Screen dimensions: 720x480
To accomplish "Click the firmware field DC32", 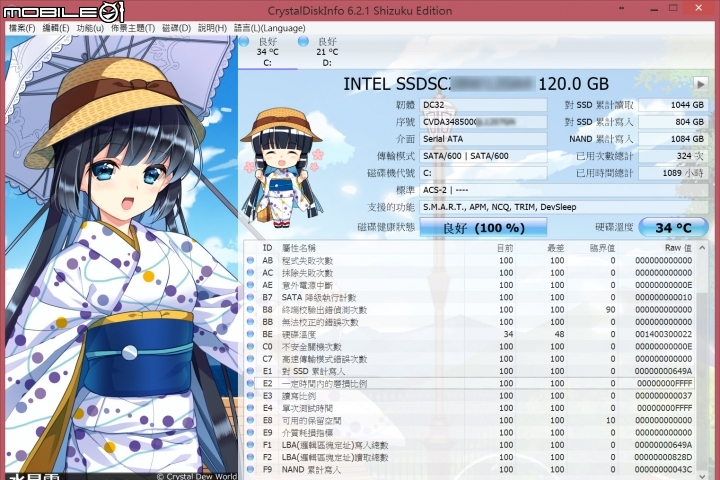I will coord(483,105).
